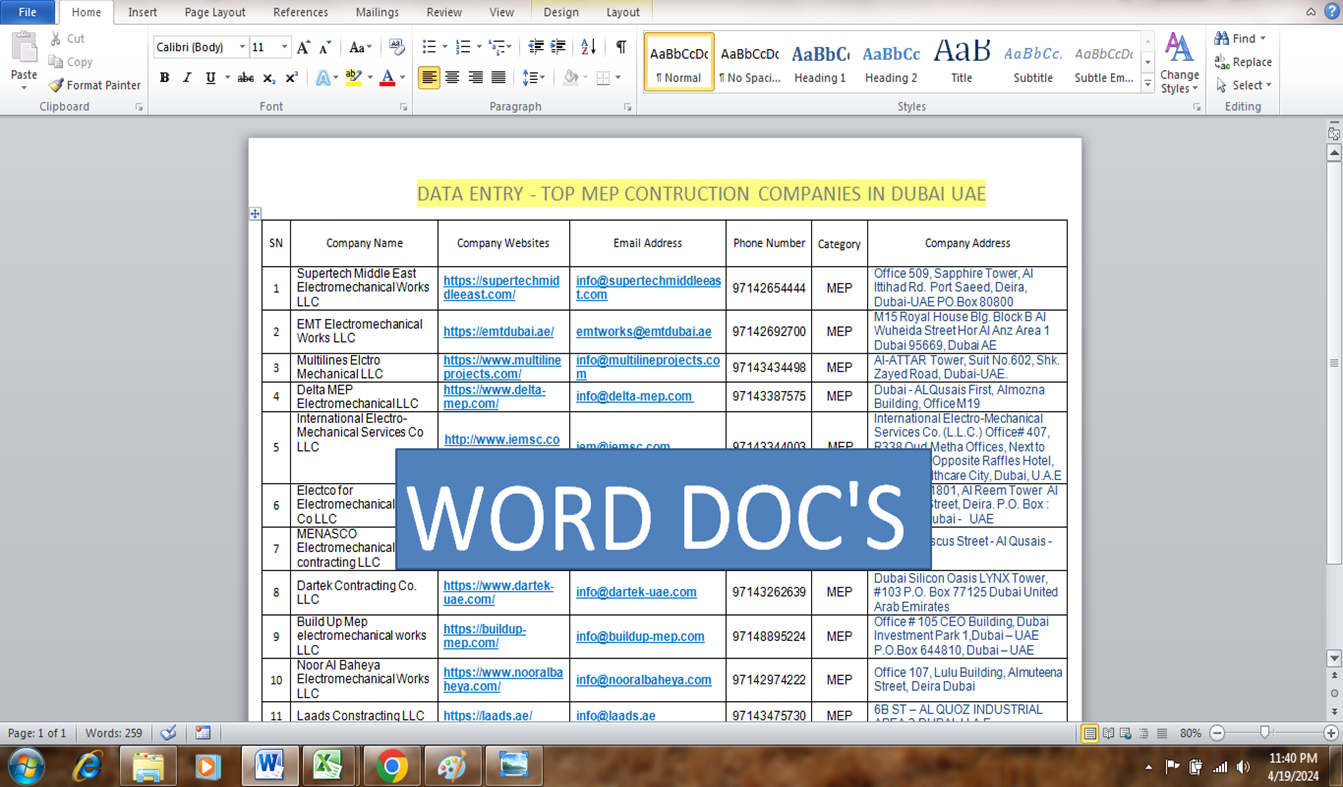Apply strikethrough formatting

[x=245, y=78]
